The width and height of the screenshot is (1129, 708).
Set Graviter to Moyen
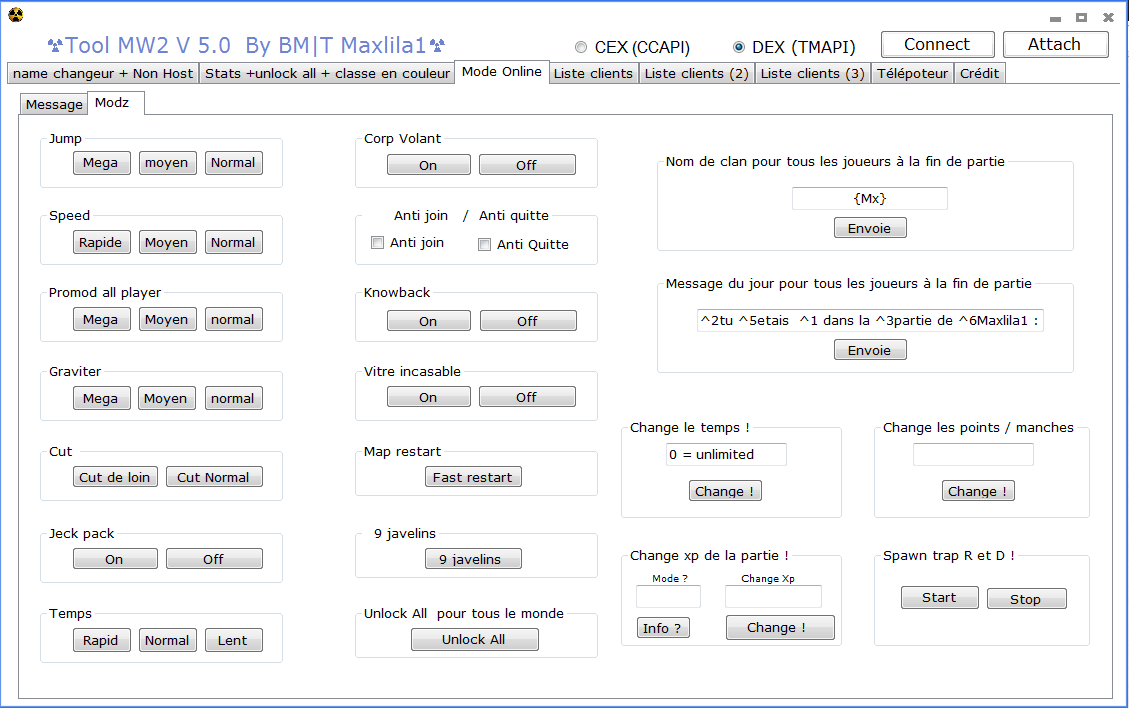(x=166, y=398)
